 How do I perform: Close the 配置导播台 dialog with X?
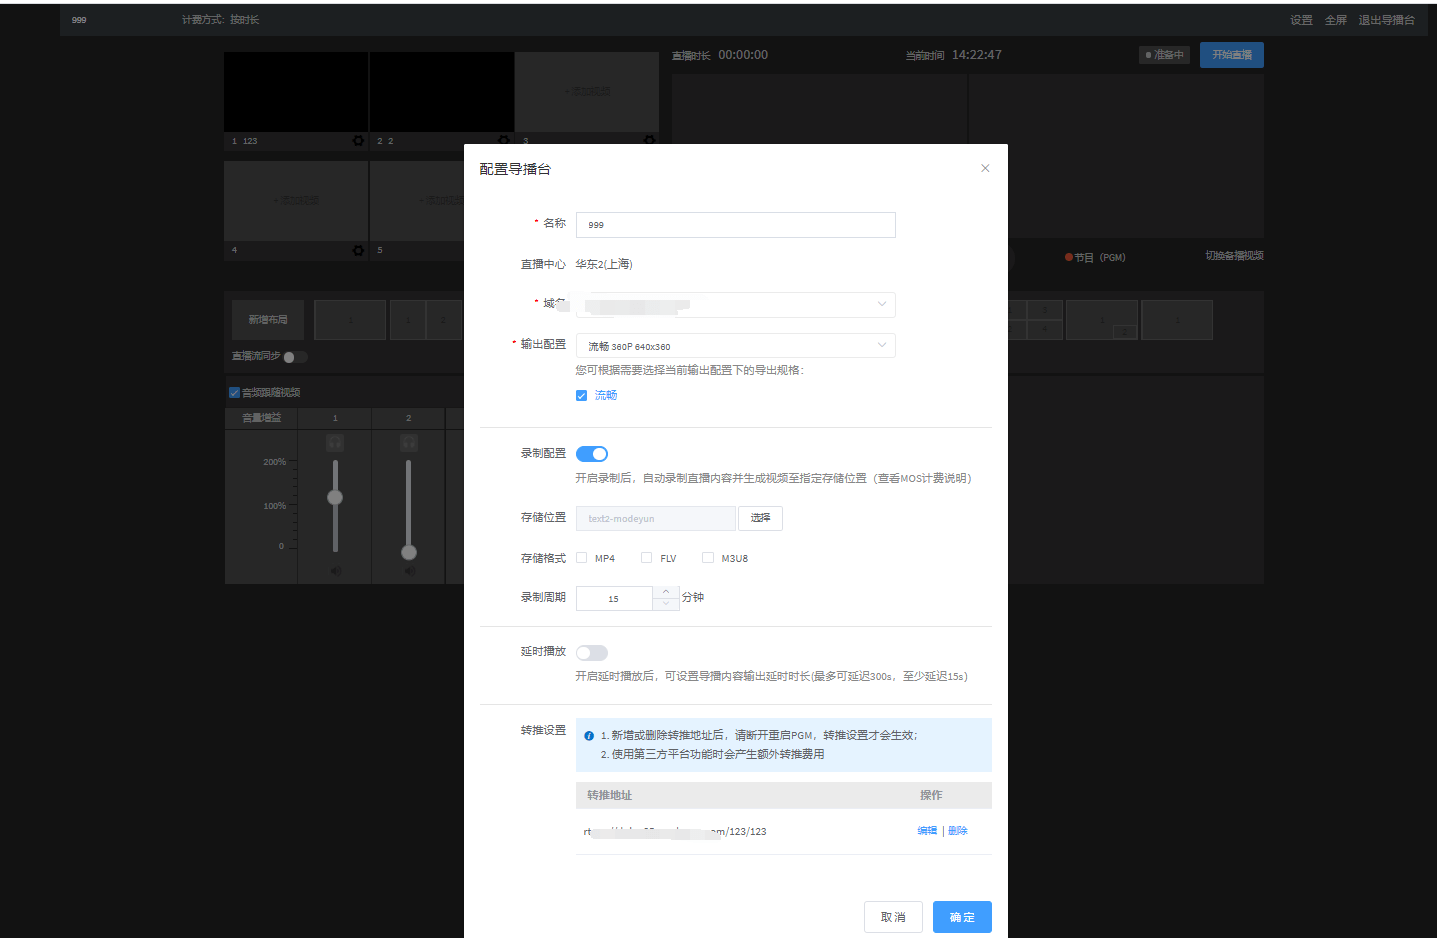(985, 168)
